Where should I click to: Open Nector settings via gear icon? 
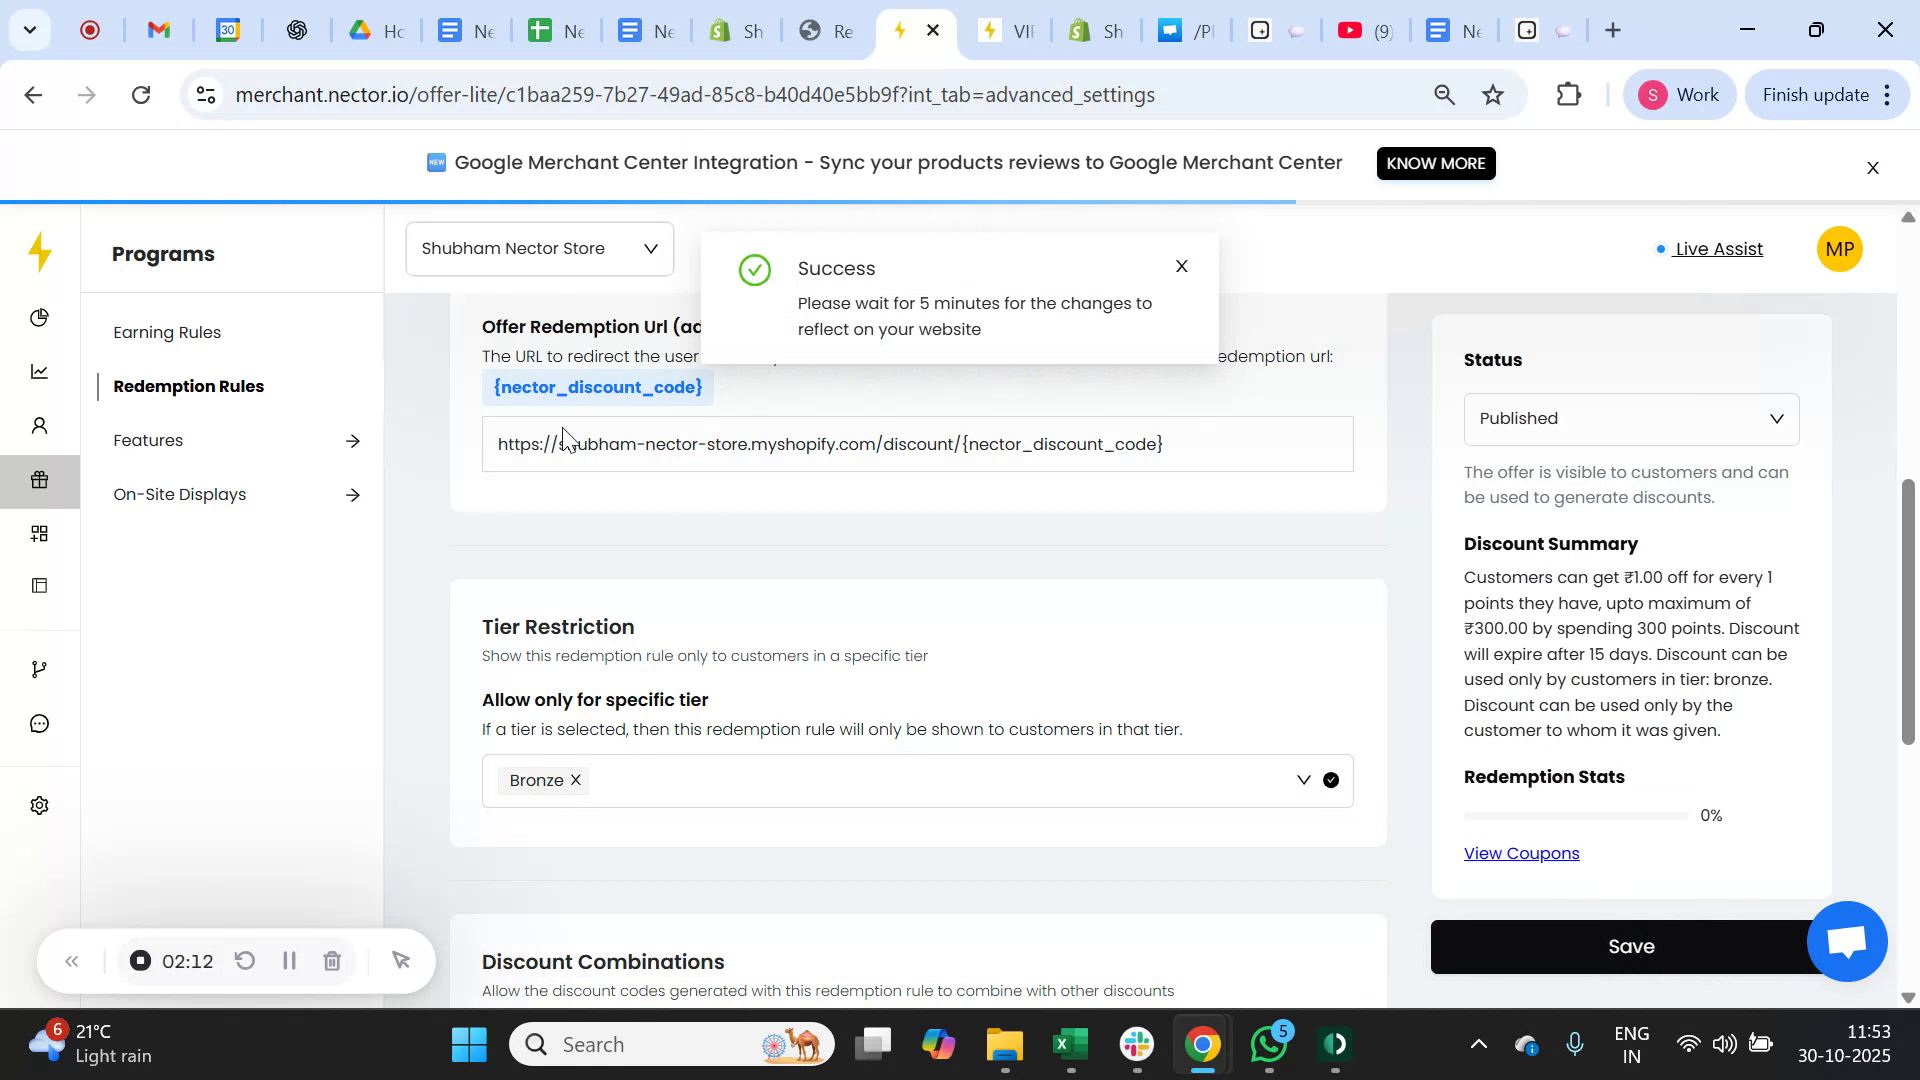(x=40, y=805)
